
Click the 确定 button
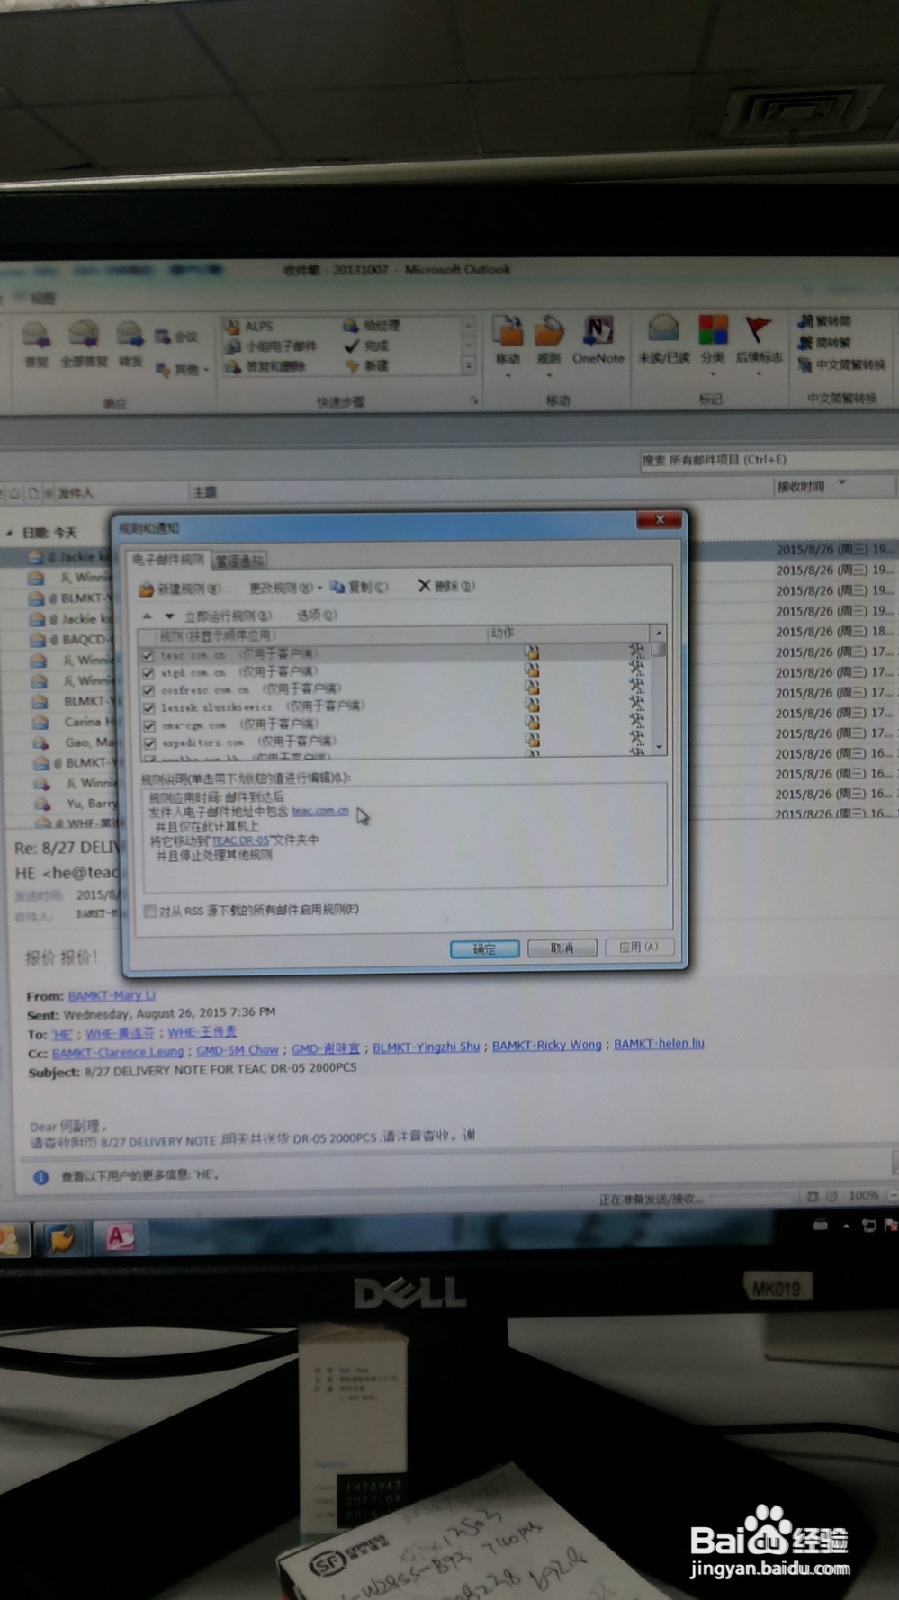tap(484, 948)
